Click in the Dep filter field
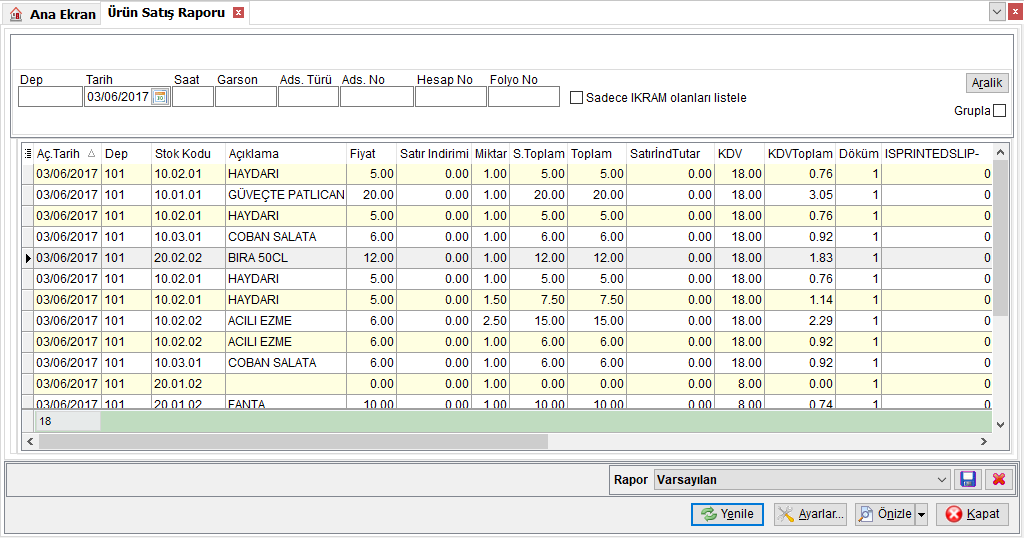Image resolution: width=1025 pixels, height=538 pixels. (50, 97)
